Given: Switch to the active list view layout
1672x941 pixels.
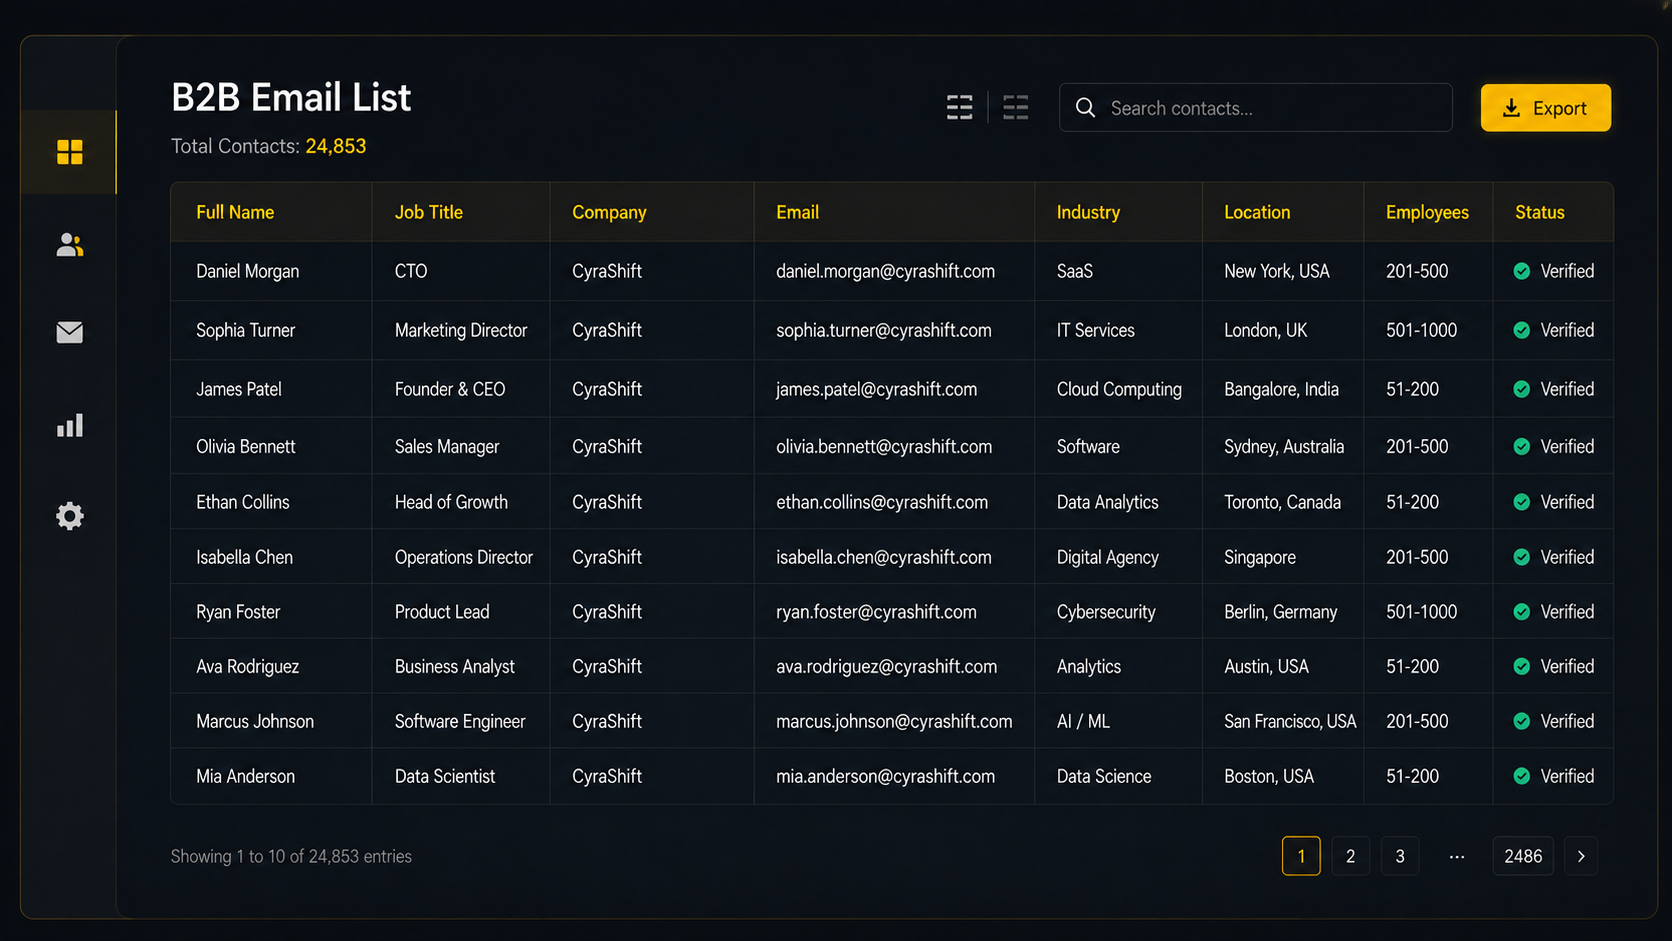Looking at the screenshot, I should 960,108.
